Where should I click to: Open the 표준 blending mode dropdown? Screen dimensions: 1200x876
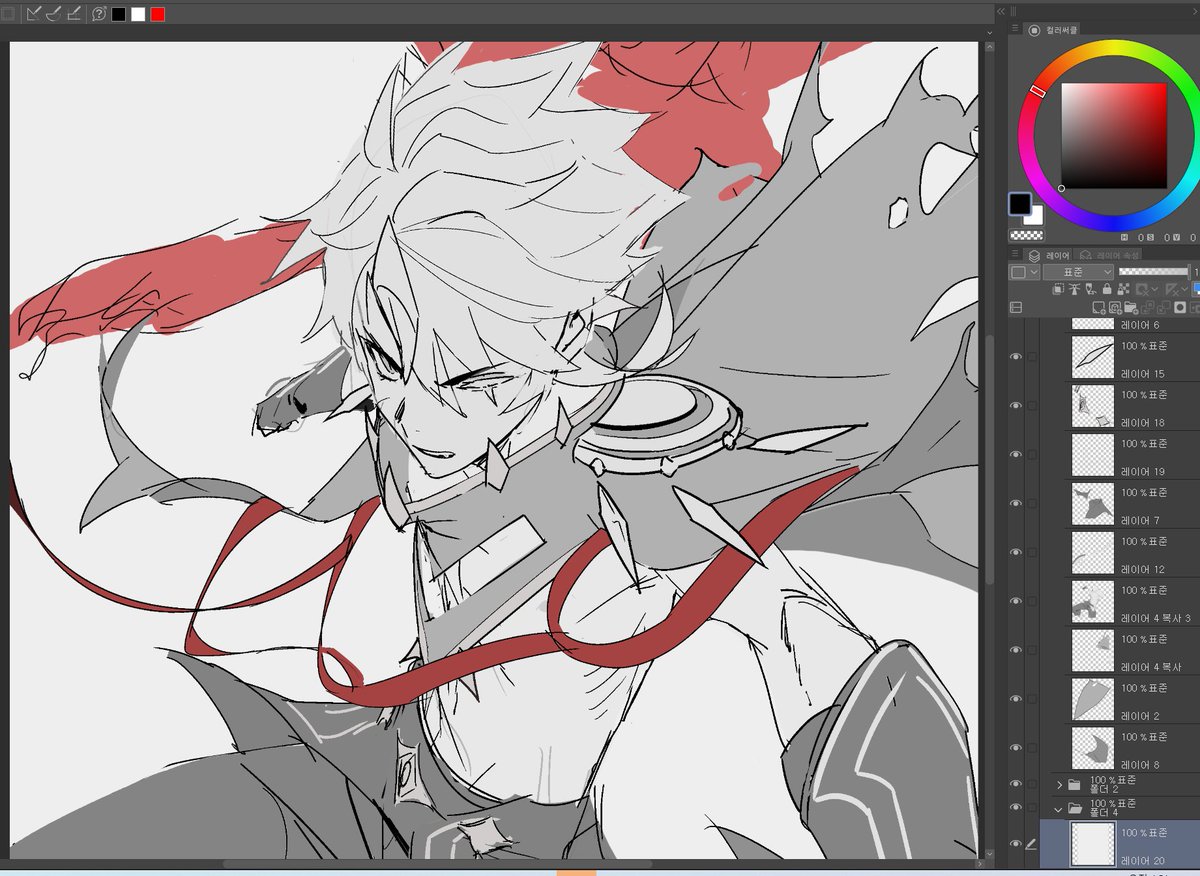coord(1078,272)
